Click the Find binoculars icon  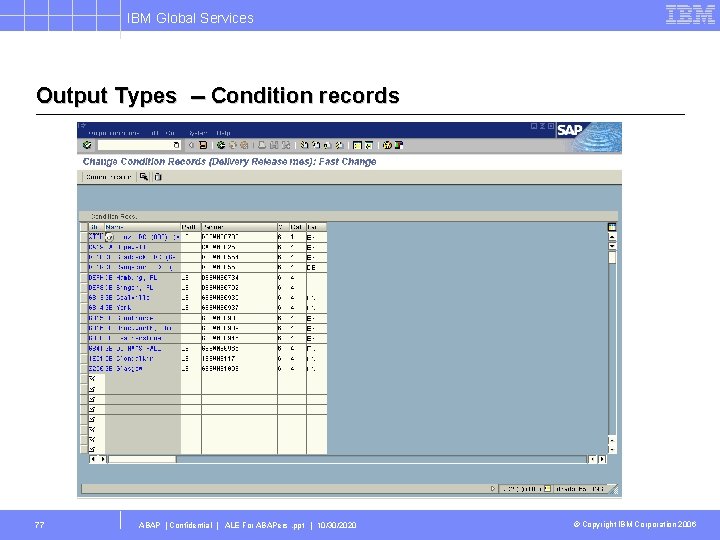pos(274,145)
